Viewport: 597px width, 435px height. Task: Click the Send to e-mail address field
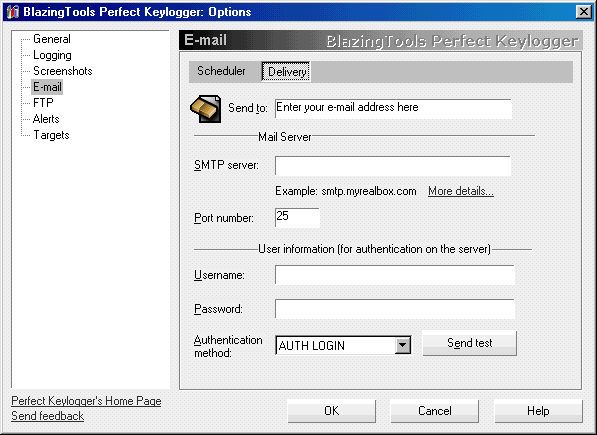click(393, 109)
